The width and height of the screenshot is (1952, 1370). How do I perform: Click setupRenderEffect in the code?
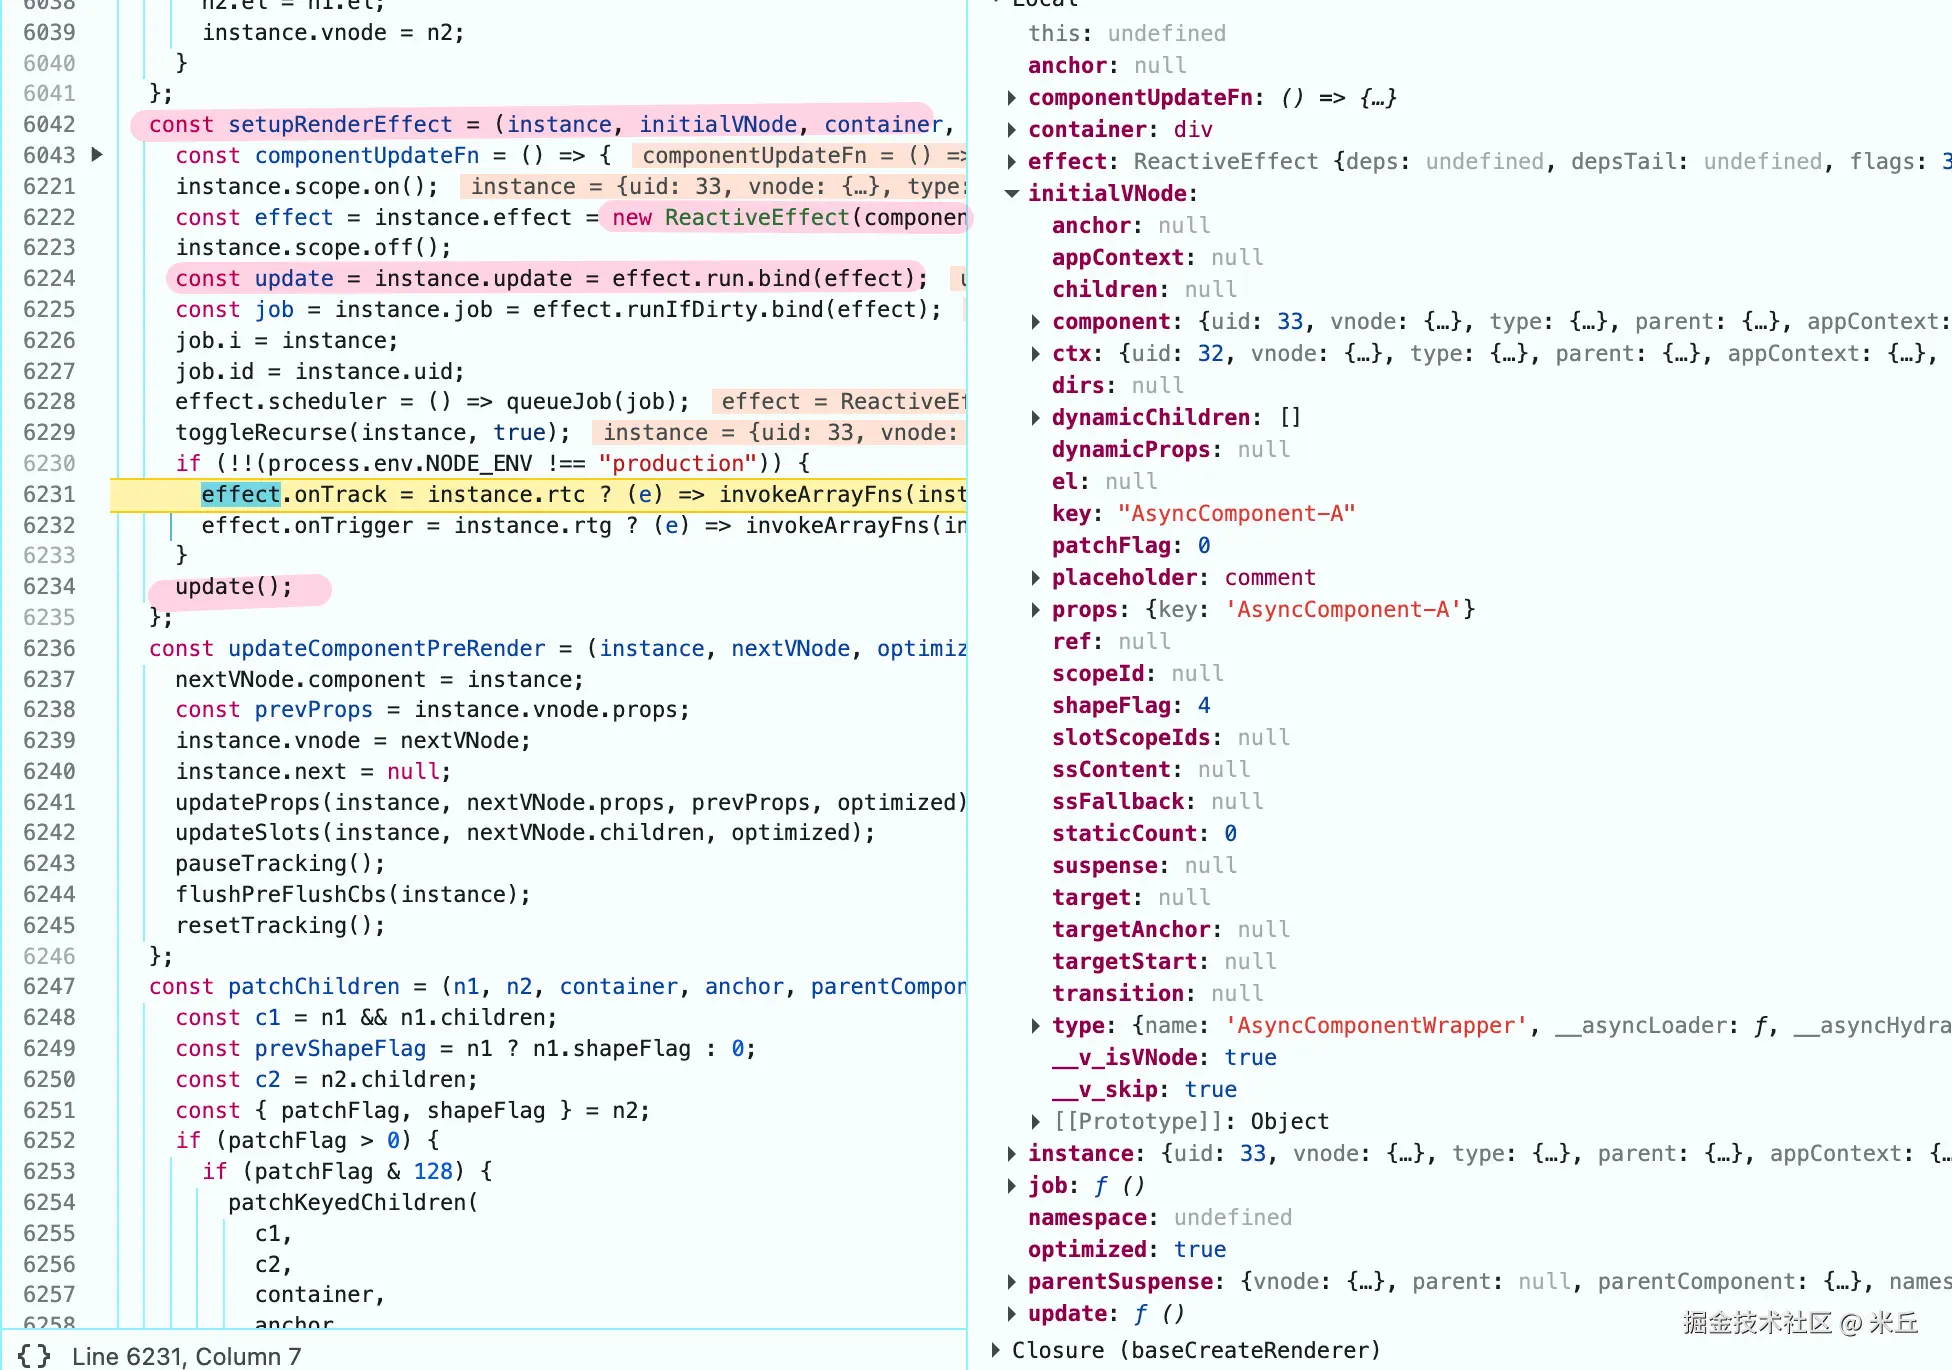click(x=340, y=124)
